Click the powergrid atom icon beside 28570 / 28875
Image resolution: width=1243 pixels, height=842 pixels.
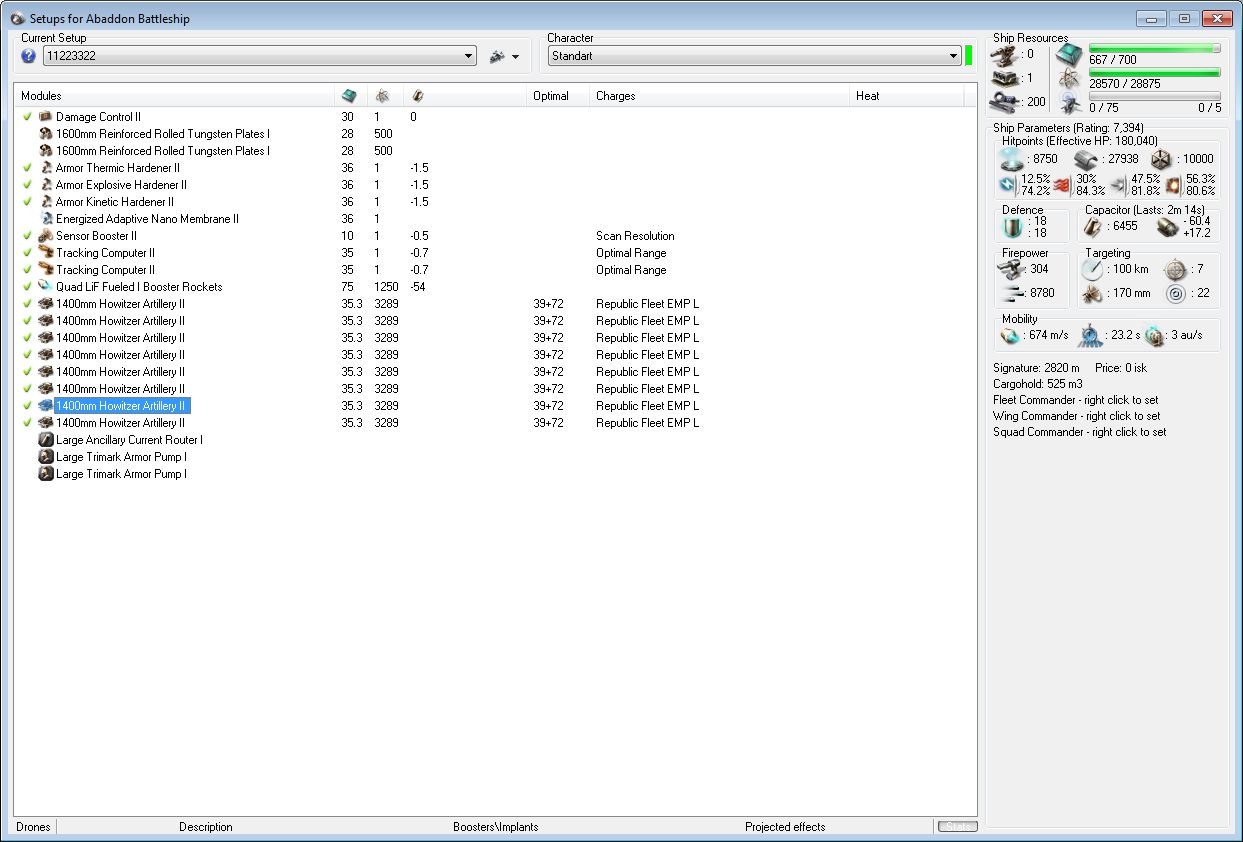point(1069,79)
